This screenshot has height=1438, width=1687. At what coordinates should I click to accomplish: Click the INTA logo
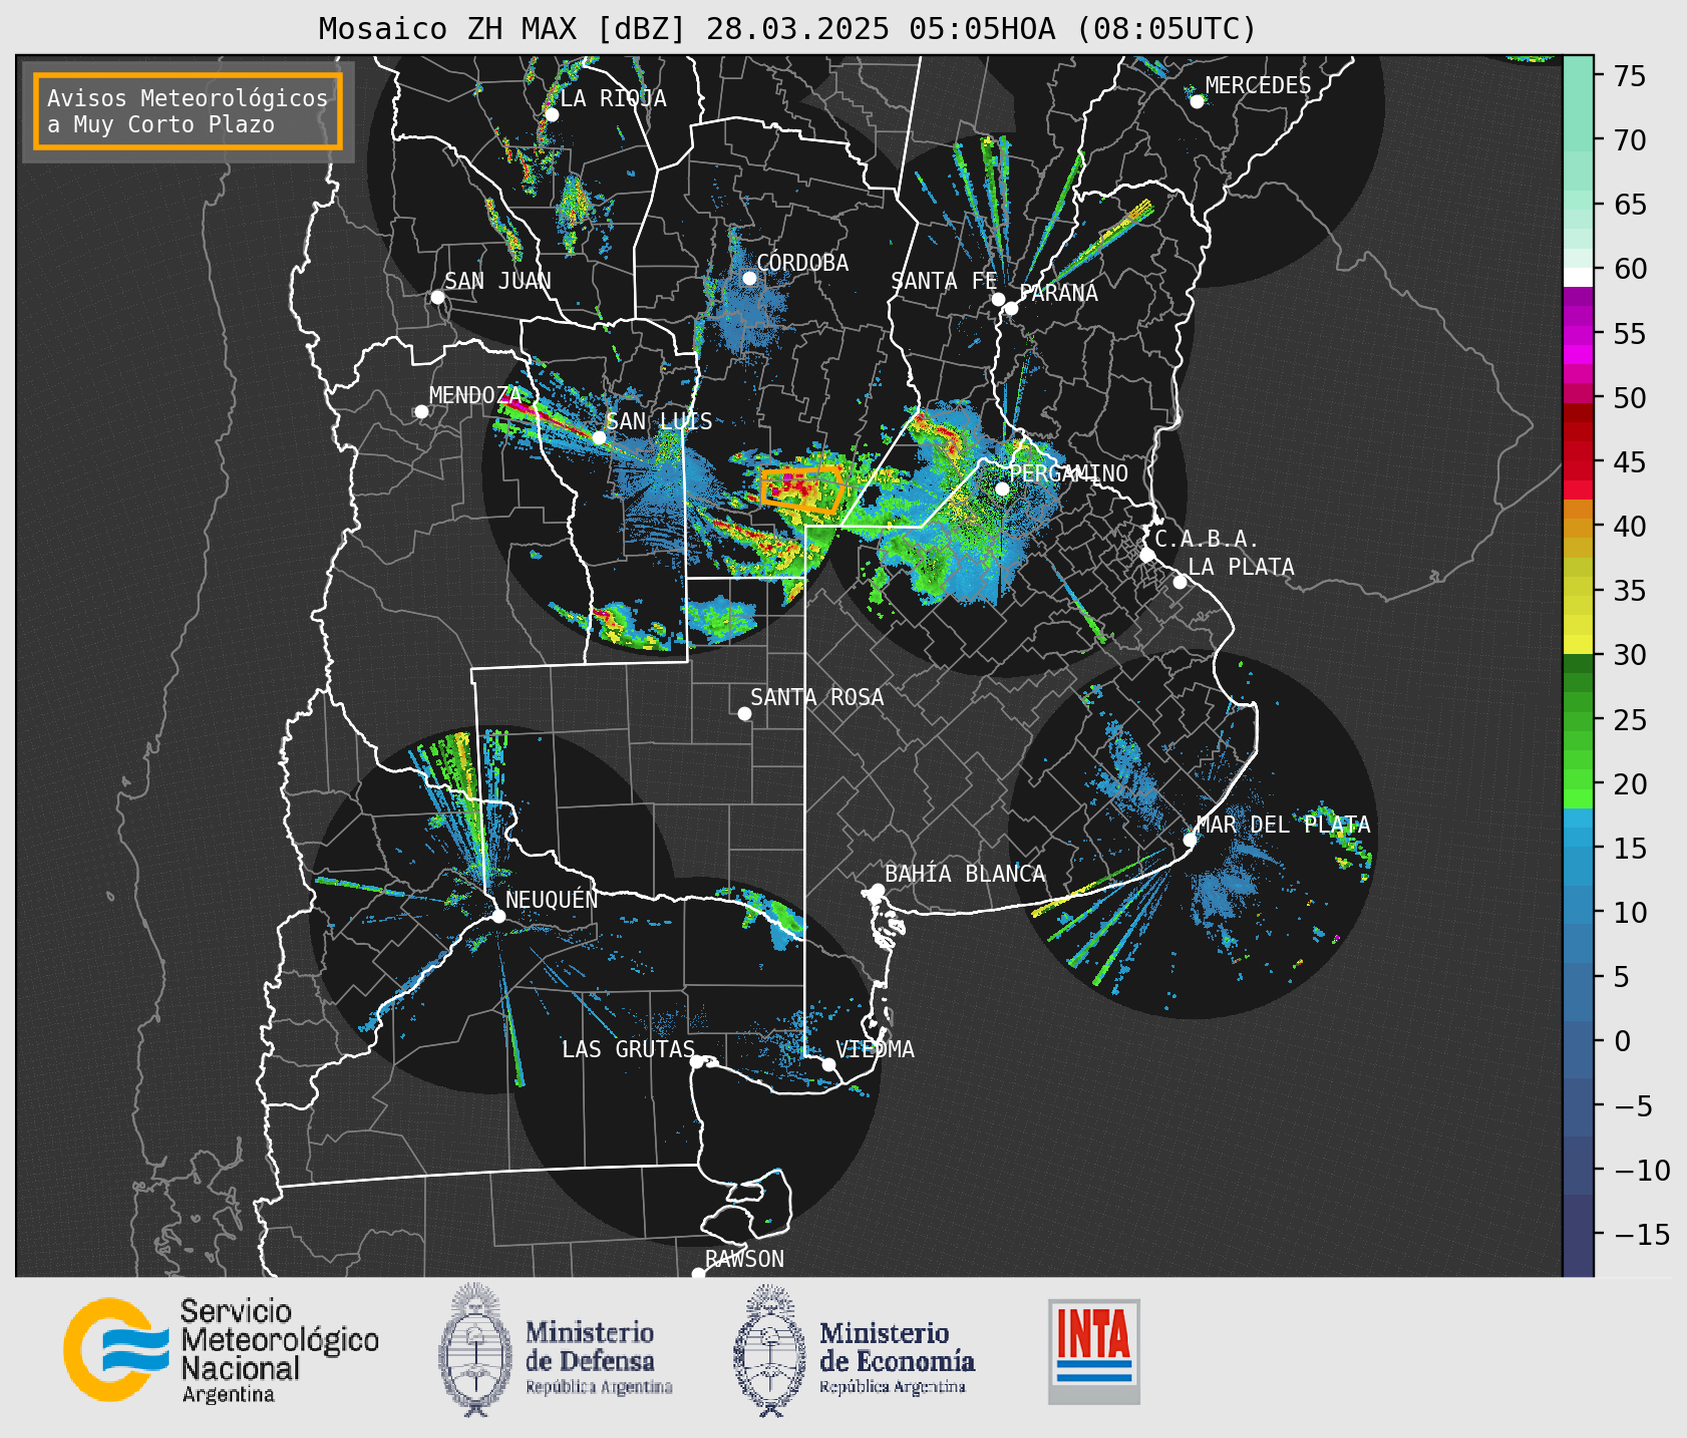coord(1094,1351)
